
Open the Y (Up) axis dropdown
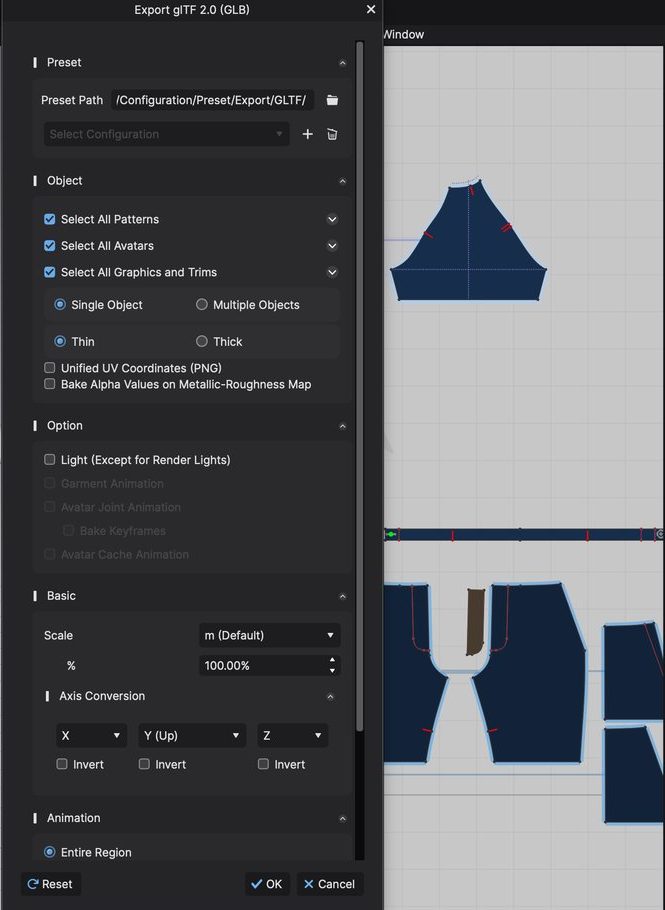tap(192, 735)
